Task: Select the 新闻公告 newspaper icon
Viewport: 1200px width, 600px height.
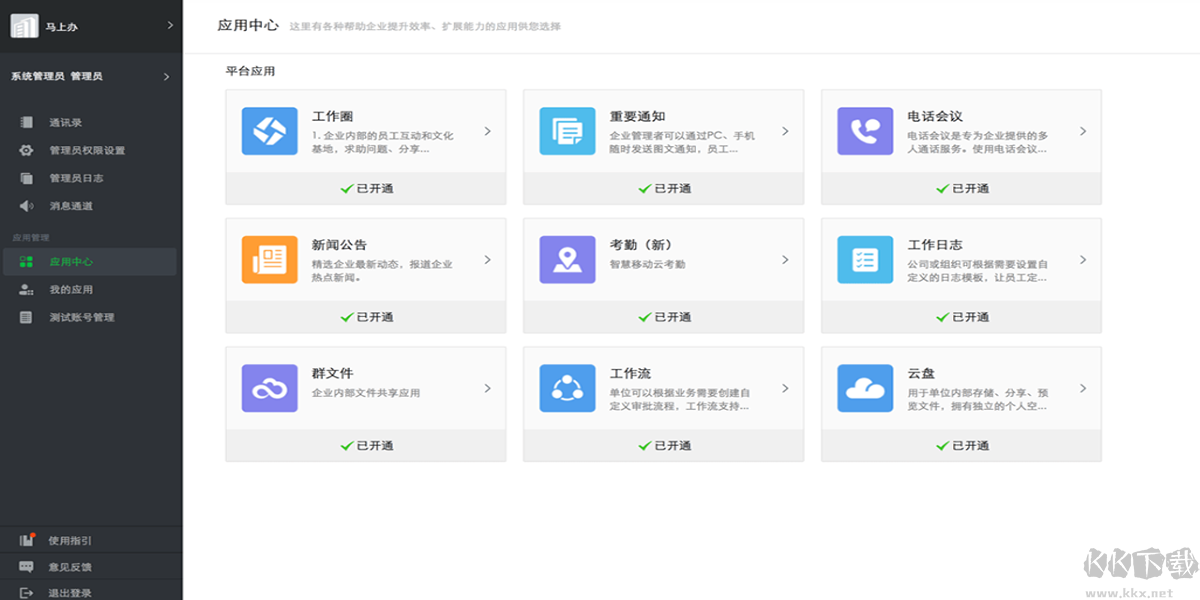Action: click(268, 259)
